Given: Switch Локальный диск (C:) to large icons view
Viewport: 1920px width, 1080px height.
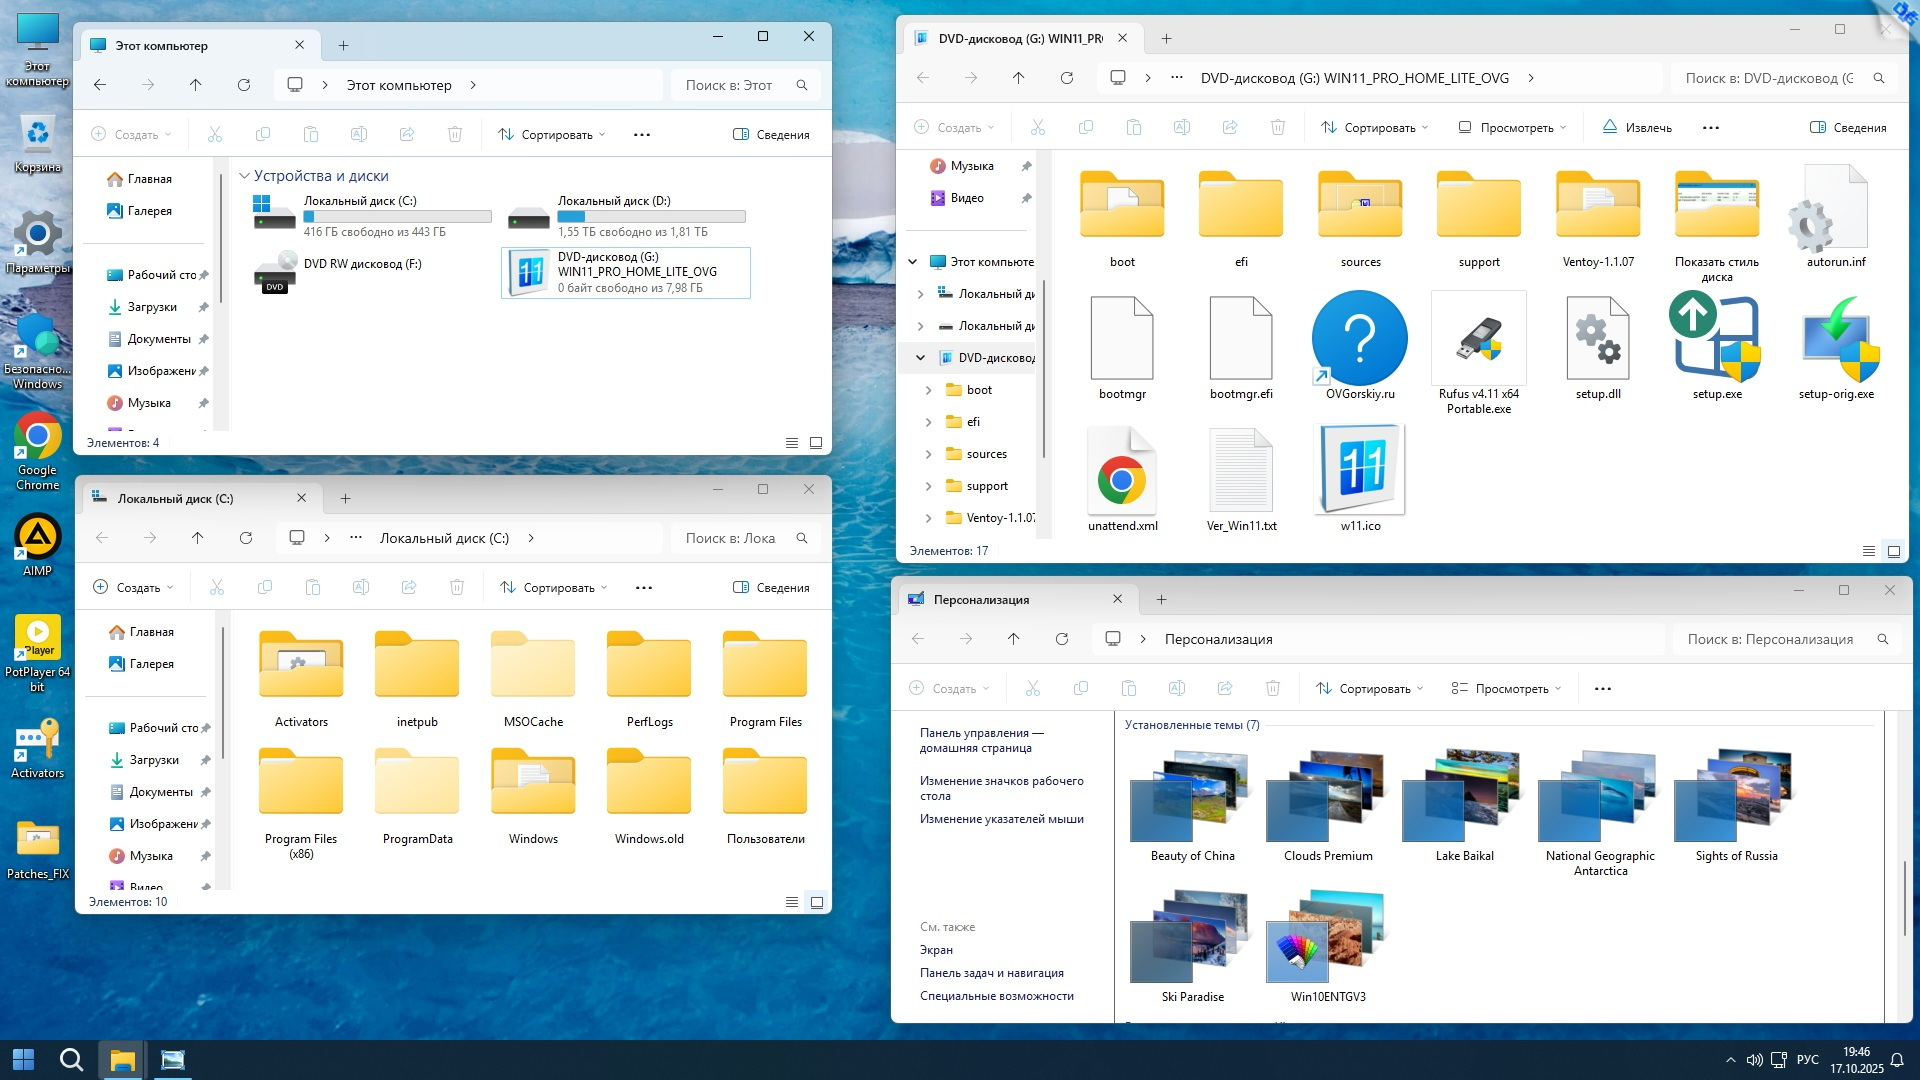Looking at the screenshot, I should (816, 902).
